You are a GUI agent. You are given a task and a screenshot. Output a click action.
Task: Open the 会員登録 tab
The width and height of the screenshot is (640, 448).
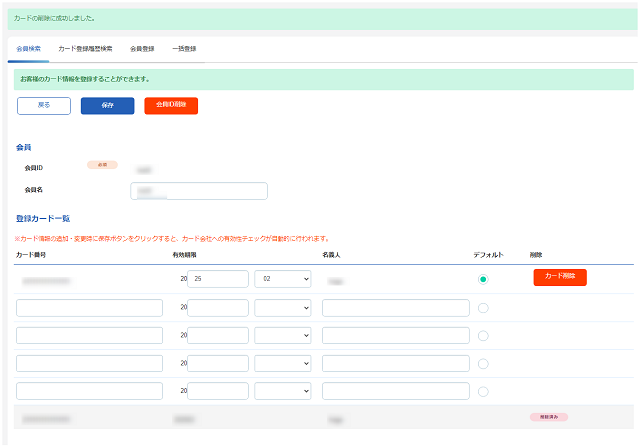tap(142, 49)
